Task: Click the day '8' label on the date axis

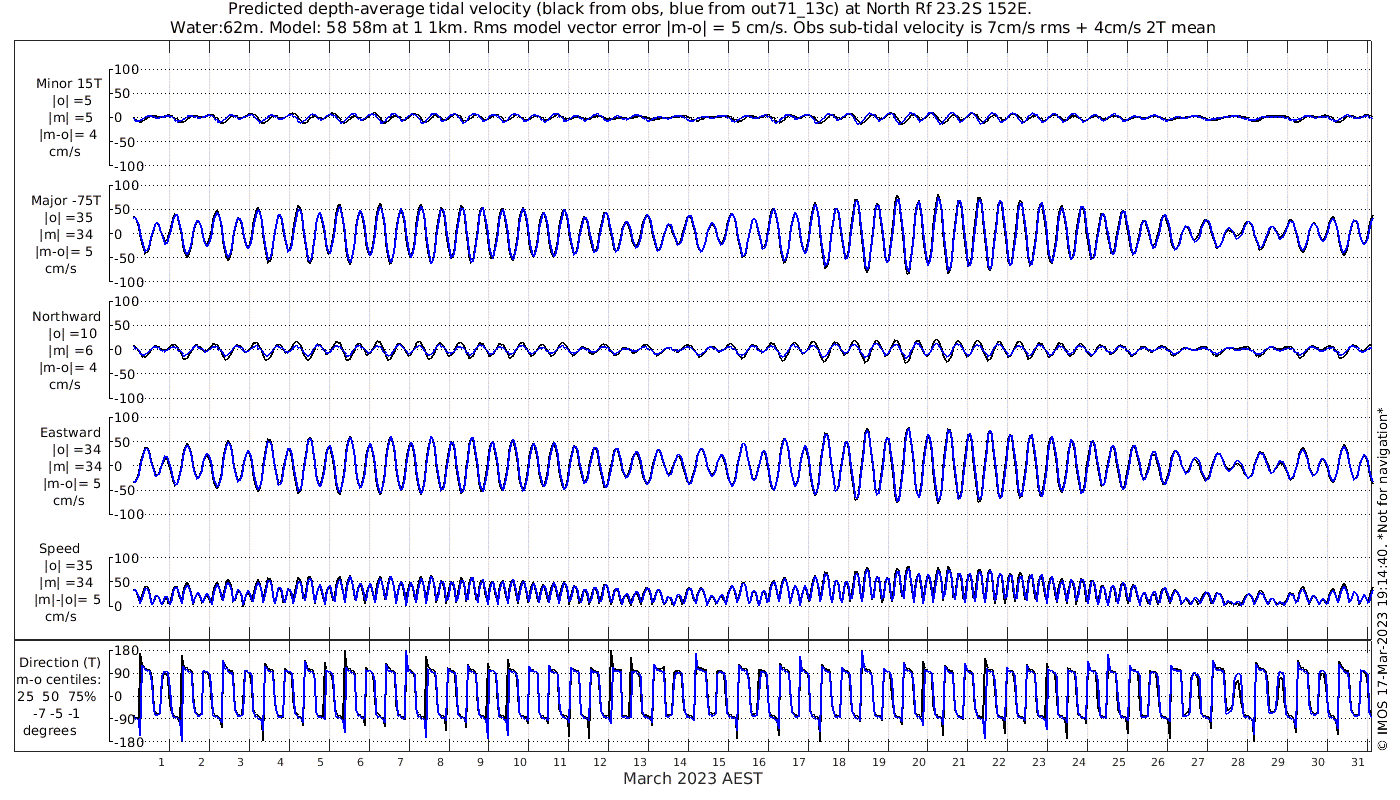Action: click(440, 762)
